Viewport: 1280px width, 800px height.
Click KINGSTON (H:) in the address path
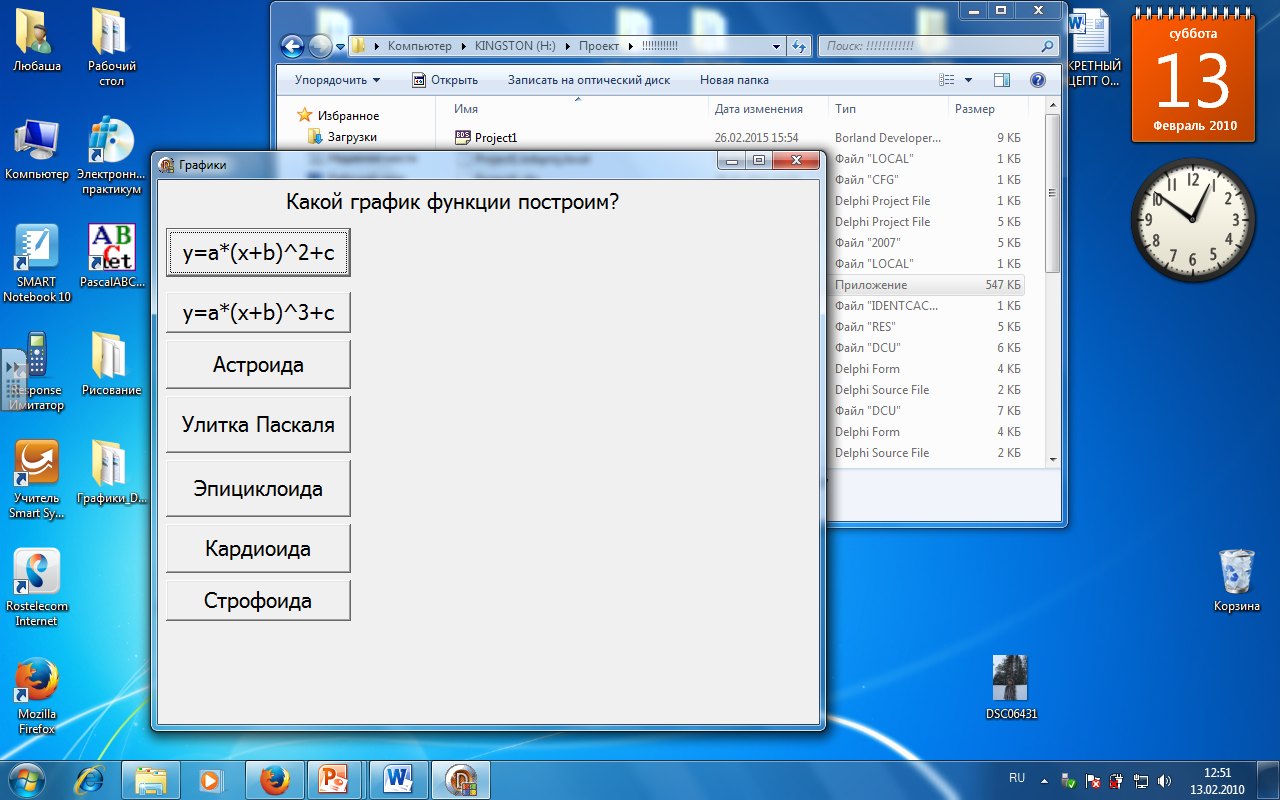pos(517,46)
